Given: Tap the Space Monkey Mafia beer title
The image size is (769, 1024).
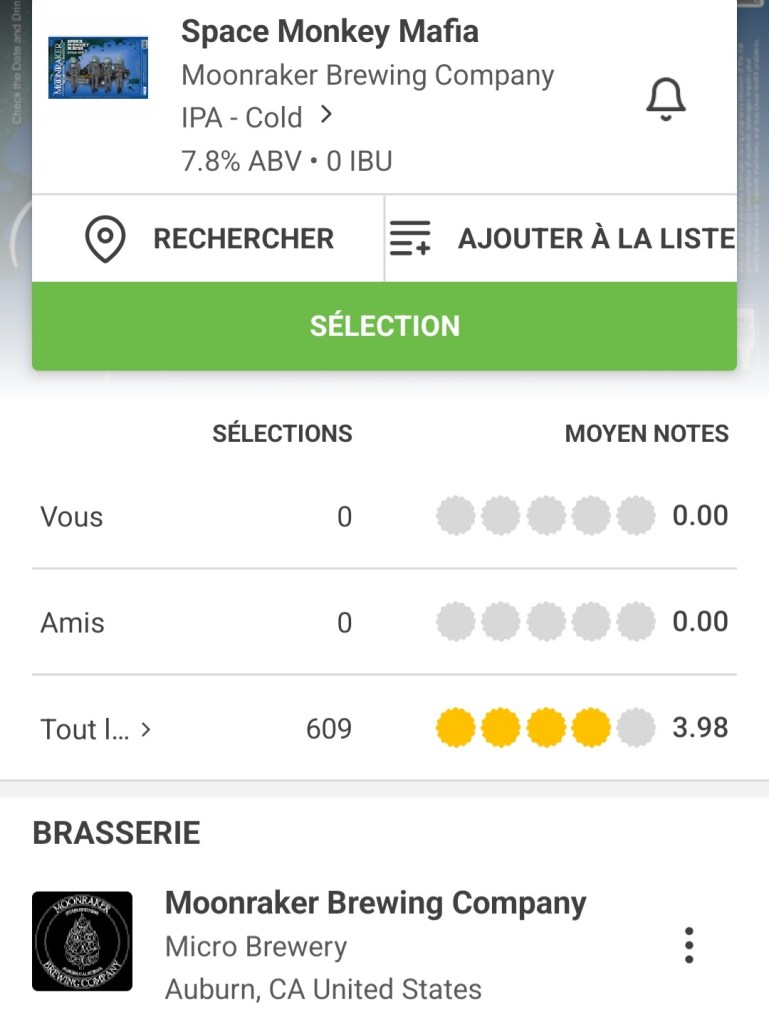Looking at the screenshot, I should [329, 32].
